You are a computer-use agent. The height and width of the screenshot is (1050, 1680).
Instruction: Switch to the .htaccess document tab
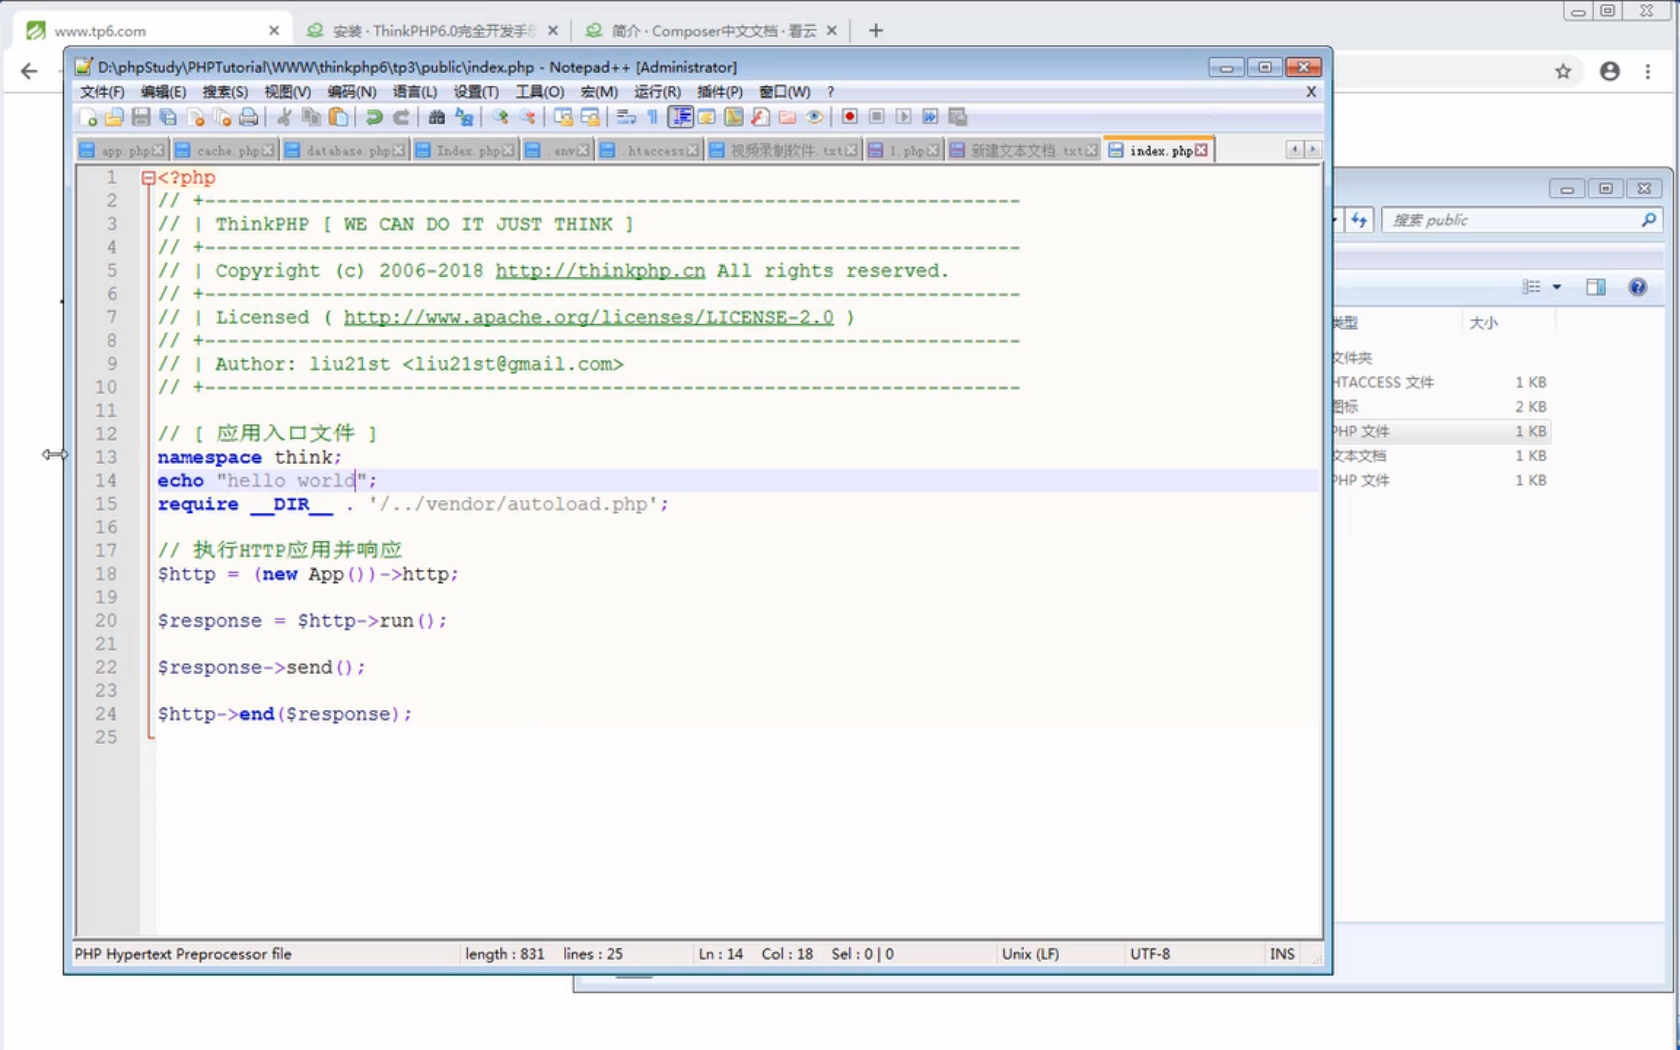(x=648, y=150)
